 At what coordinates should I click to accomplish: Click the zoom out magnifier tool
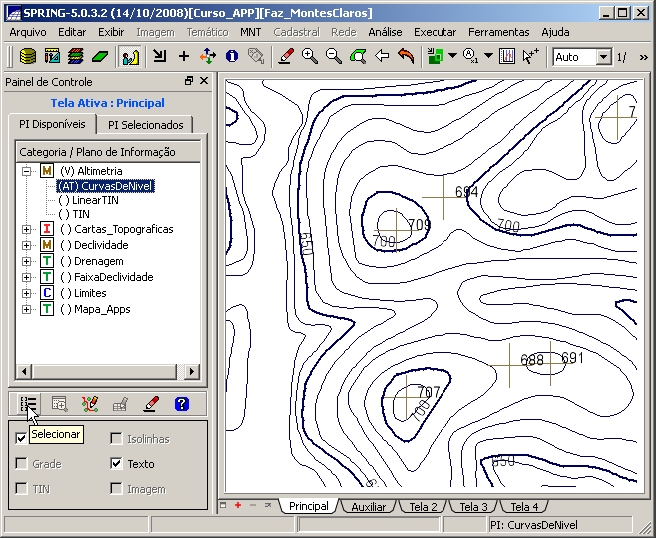coord(334,57)
